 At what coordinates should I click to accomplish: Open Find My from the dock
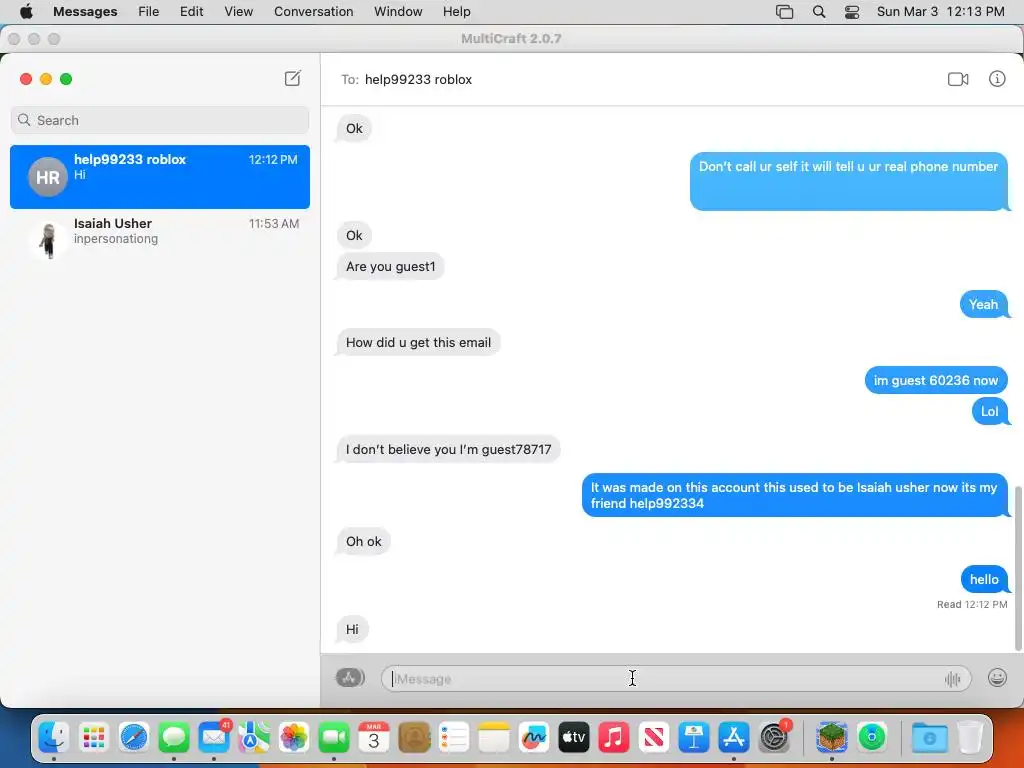pyautogui.click(x=872, y=737)
